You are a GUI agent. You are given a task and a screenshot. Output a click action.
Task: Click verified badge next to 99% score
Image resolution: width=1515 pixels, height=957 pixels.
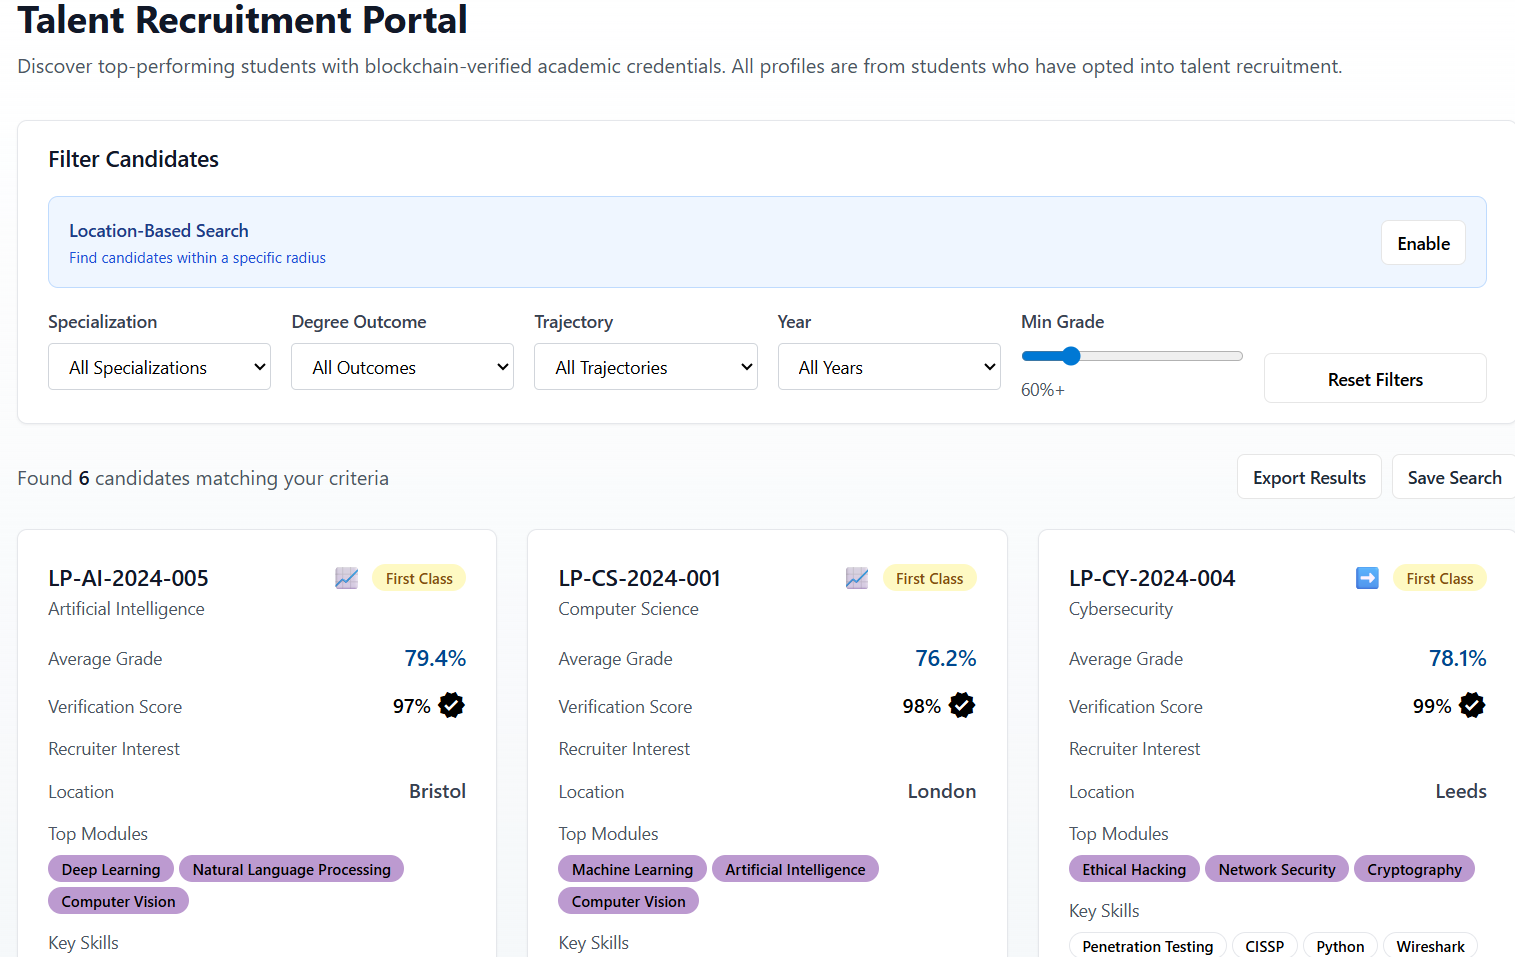click(x=1472, y=706)
